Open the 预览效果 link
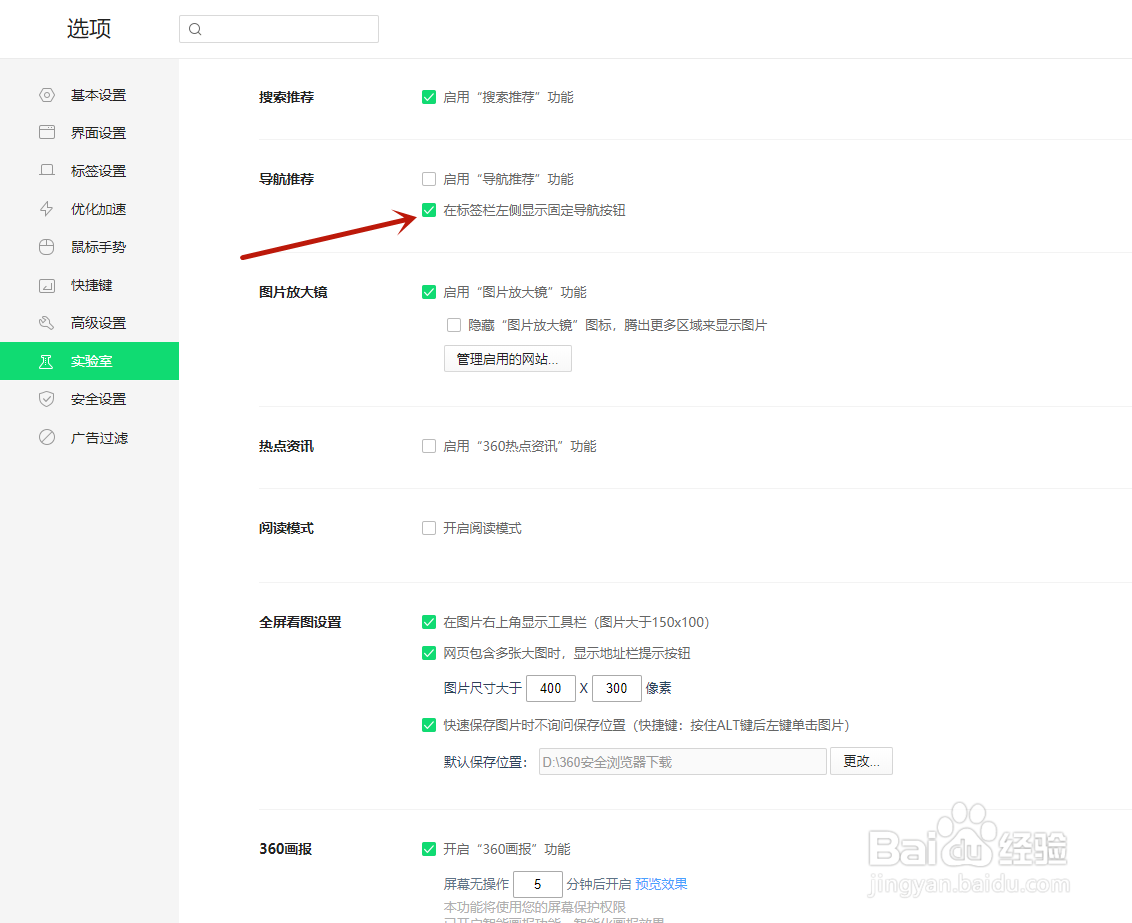The height and width of the screenshot is (923, 1132). click(x=661, y=884)
